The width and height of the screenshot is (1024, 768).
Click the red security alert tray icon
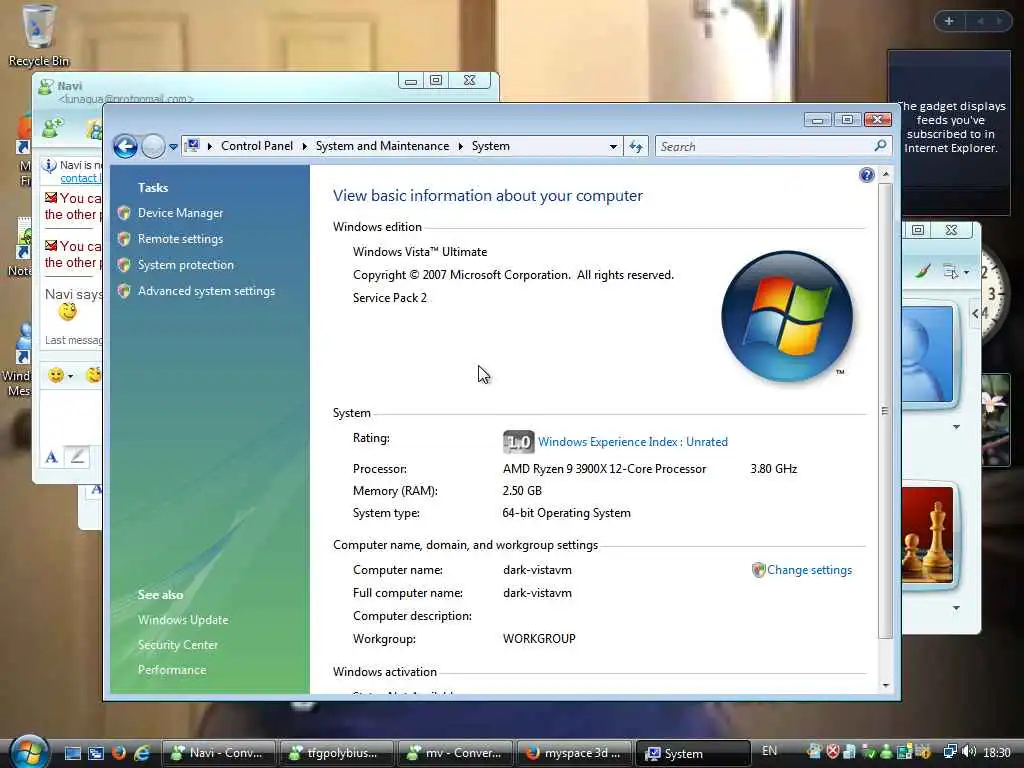click(833, 752)
